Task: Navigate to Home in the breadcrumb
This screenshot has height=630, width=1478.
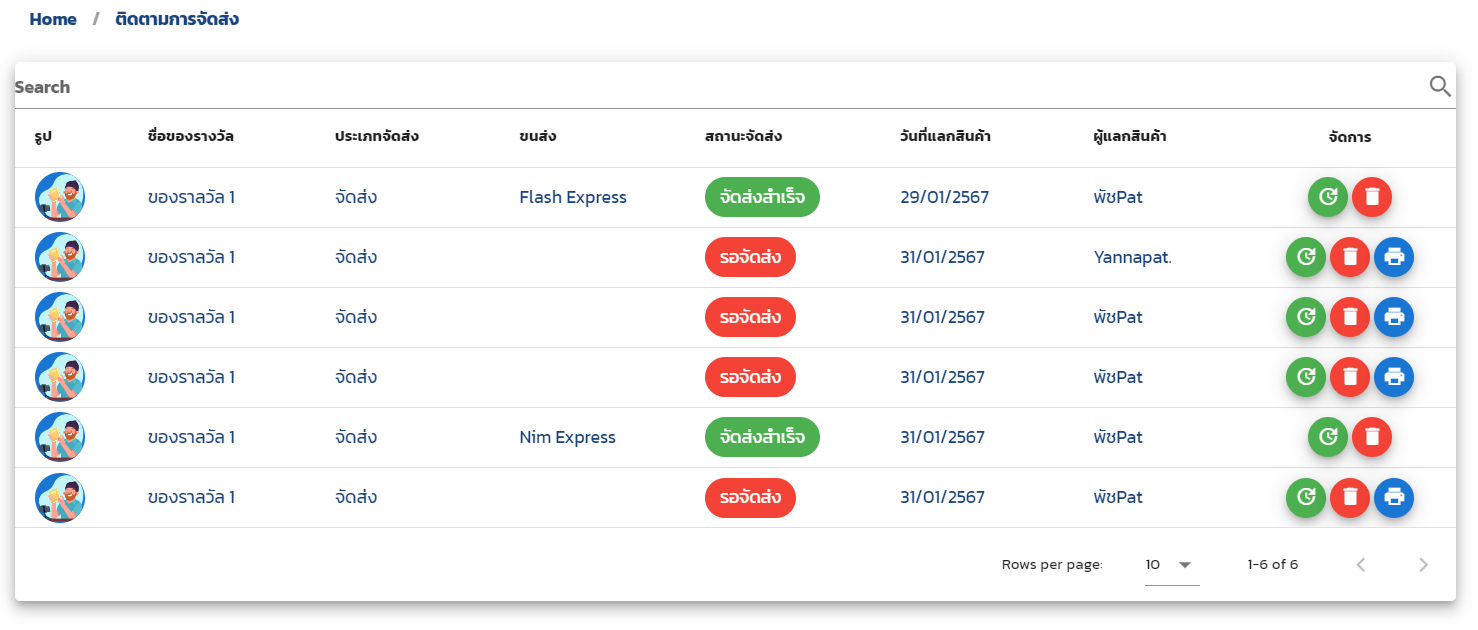Action: [x=53, y=19]
